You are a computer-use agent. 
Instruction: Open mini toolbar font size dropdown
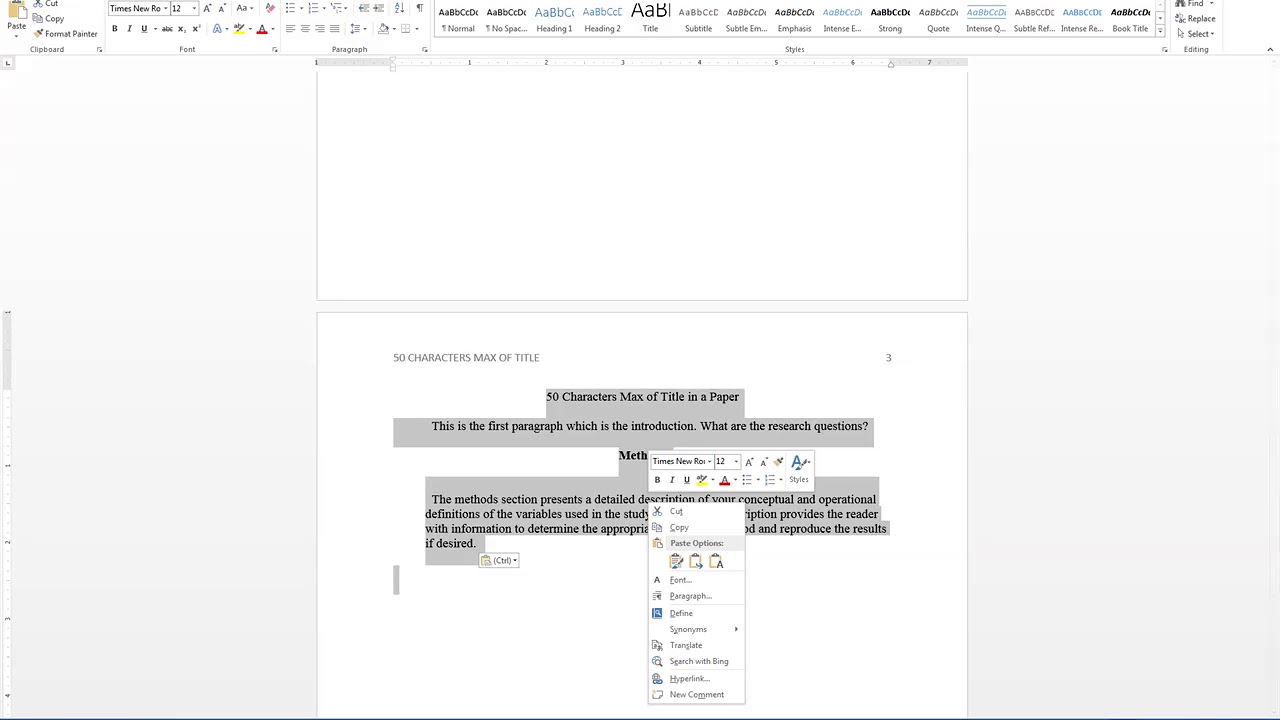tap(735, 461)
